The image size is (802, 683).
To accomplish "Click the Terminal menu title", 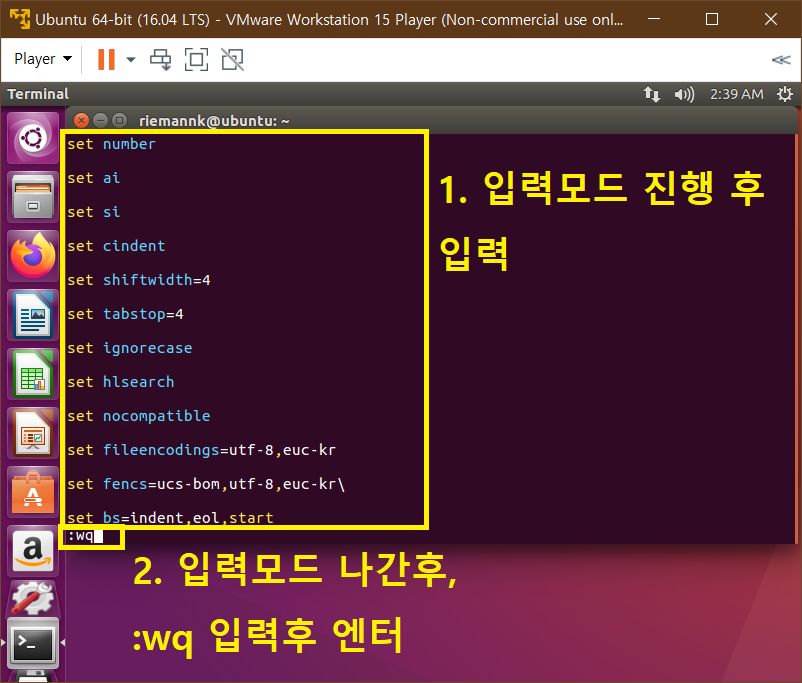I will tap(38, 94).
